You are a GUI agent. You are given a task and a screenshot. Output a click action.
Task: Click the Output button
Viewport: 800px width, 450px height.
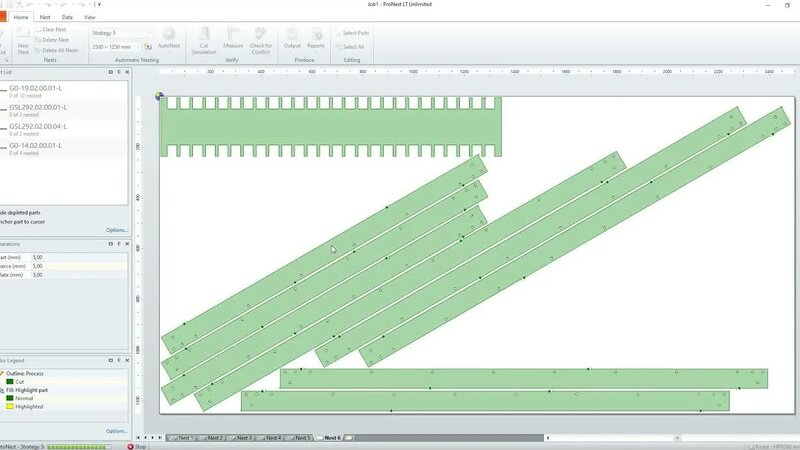point(292,38)
